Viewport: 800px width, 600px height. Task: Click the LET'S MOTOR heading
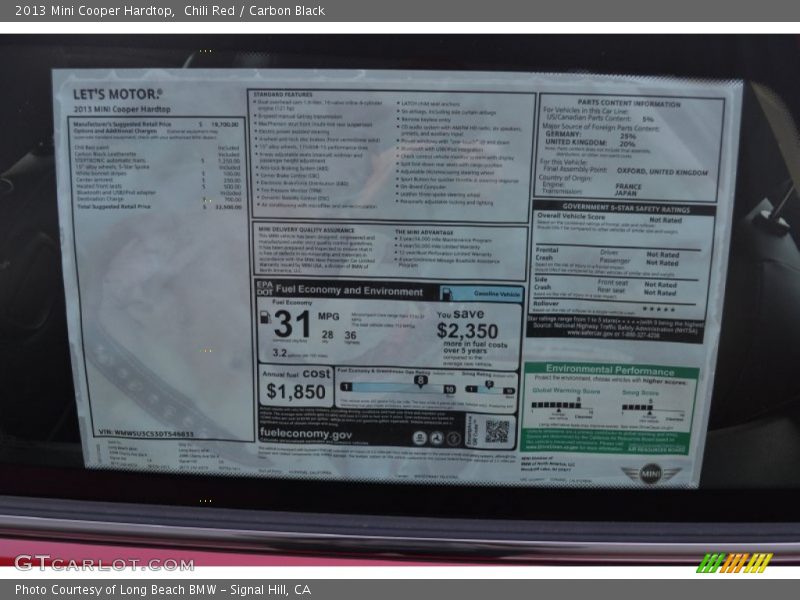(117, 94)
